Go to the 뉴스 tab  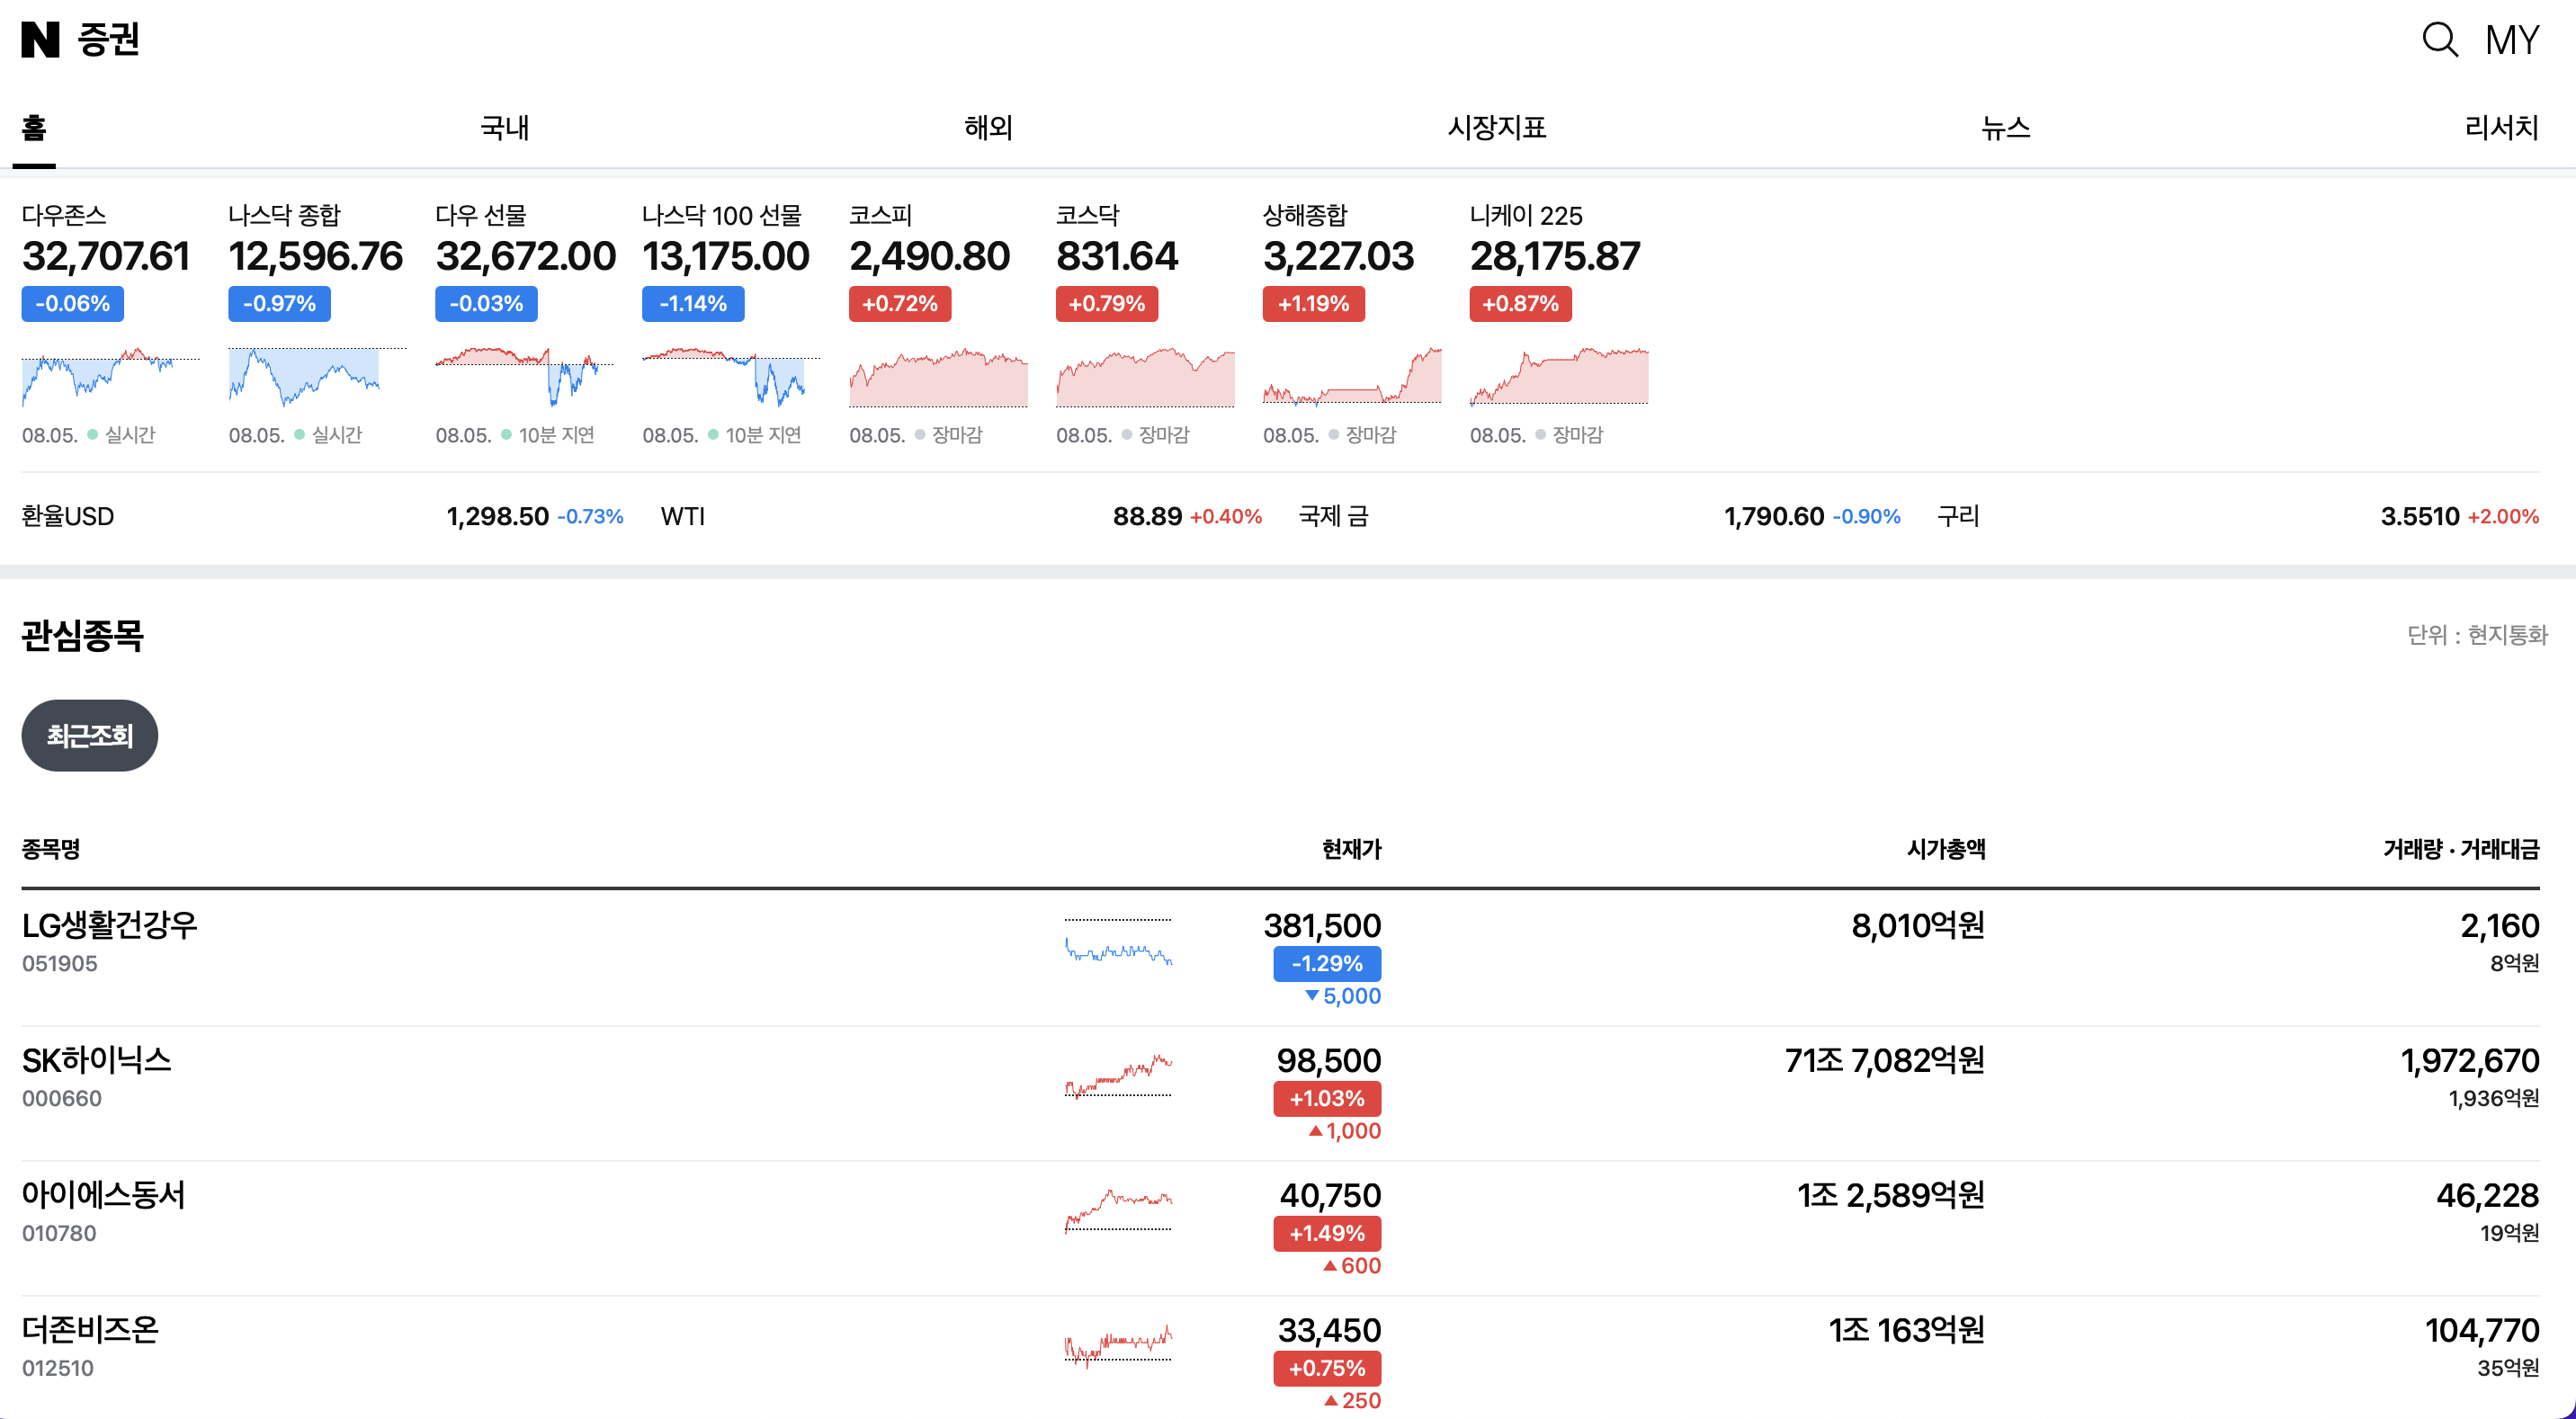pyautogui.click(x=2005, y=128)
